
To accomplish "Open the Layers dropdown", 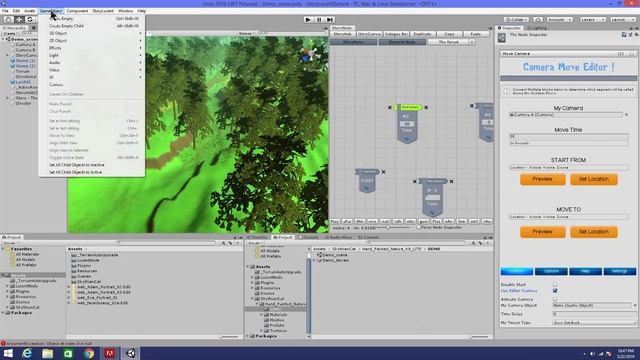I will [x=592, y=20].
